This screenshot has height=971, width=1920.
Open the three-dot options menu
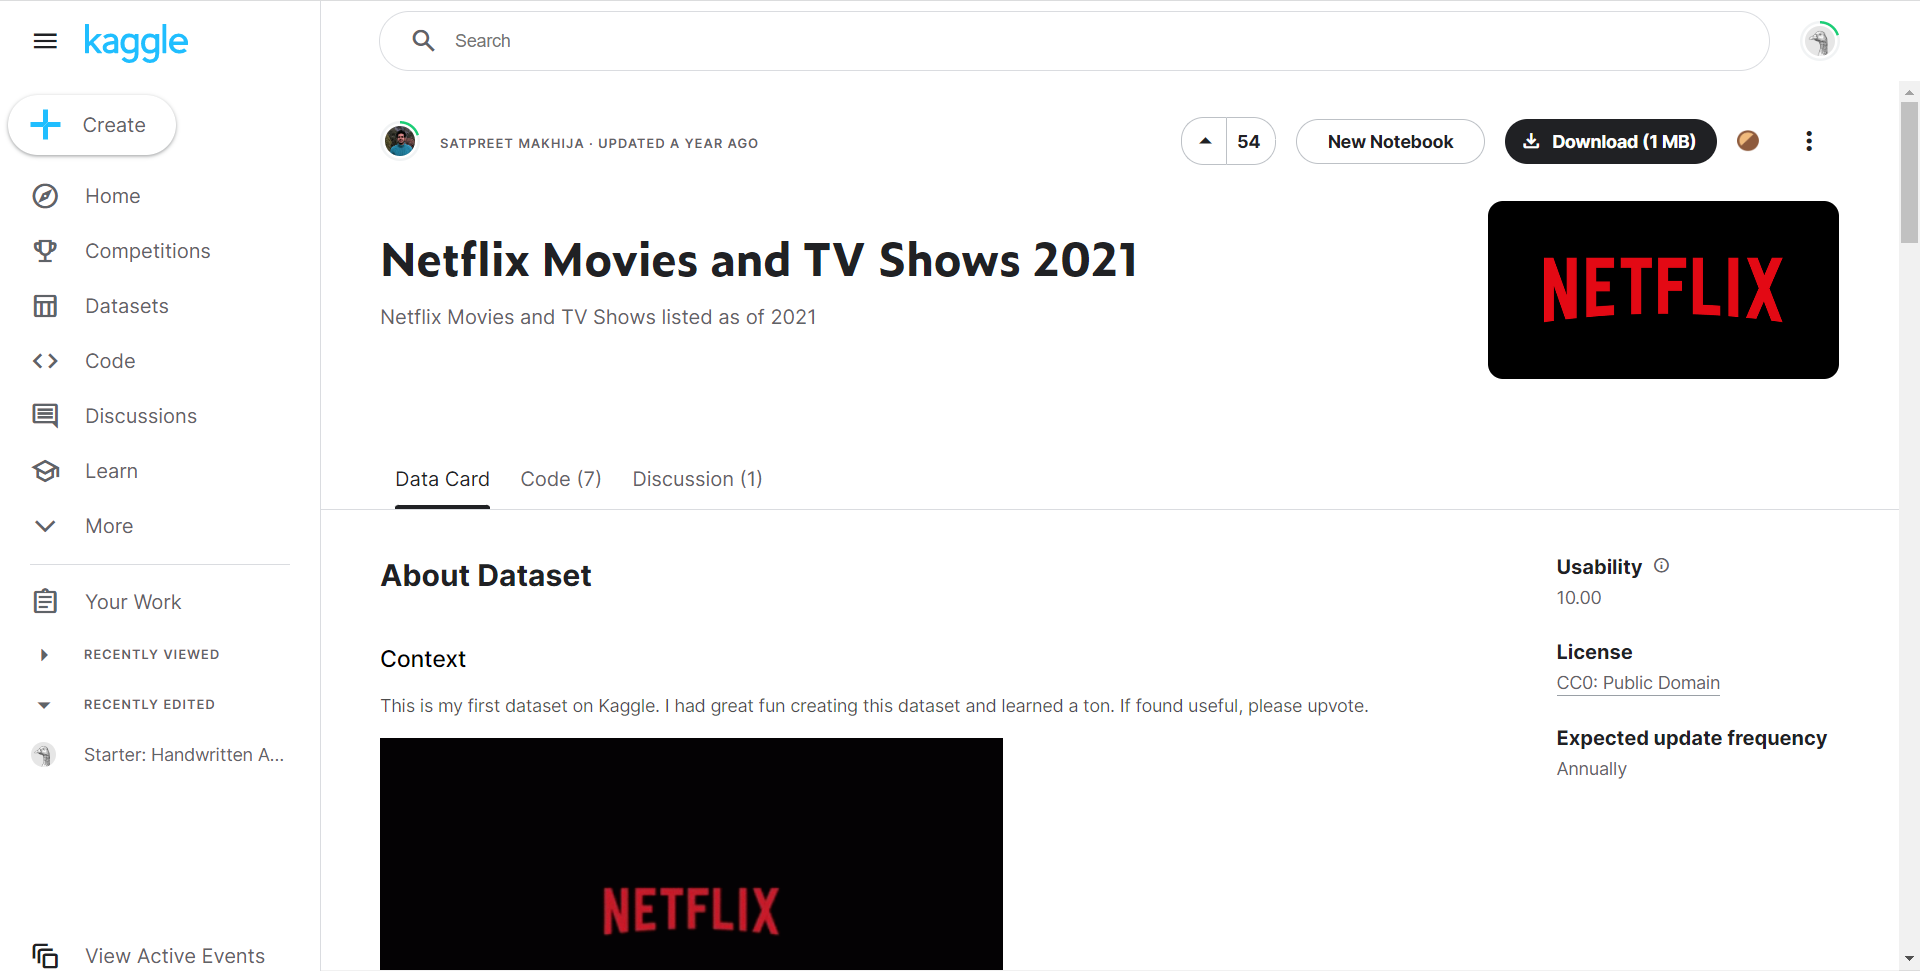1809,141
